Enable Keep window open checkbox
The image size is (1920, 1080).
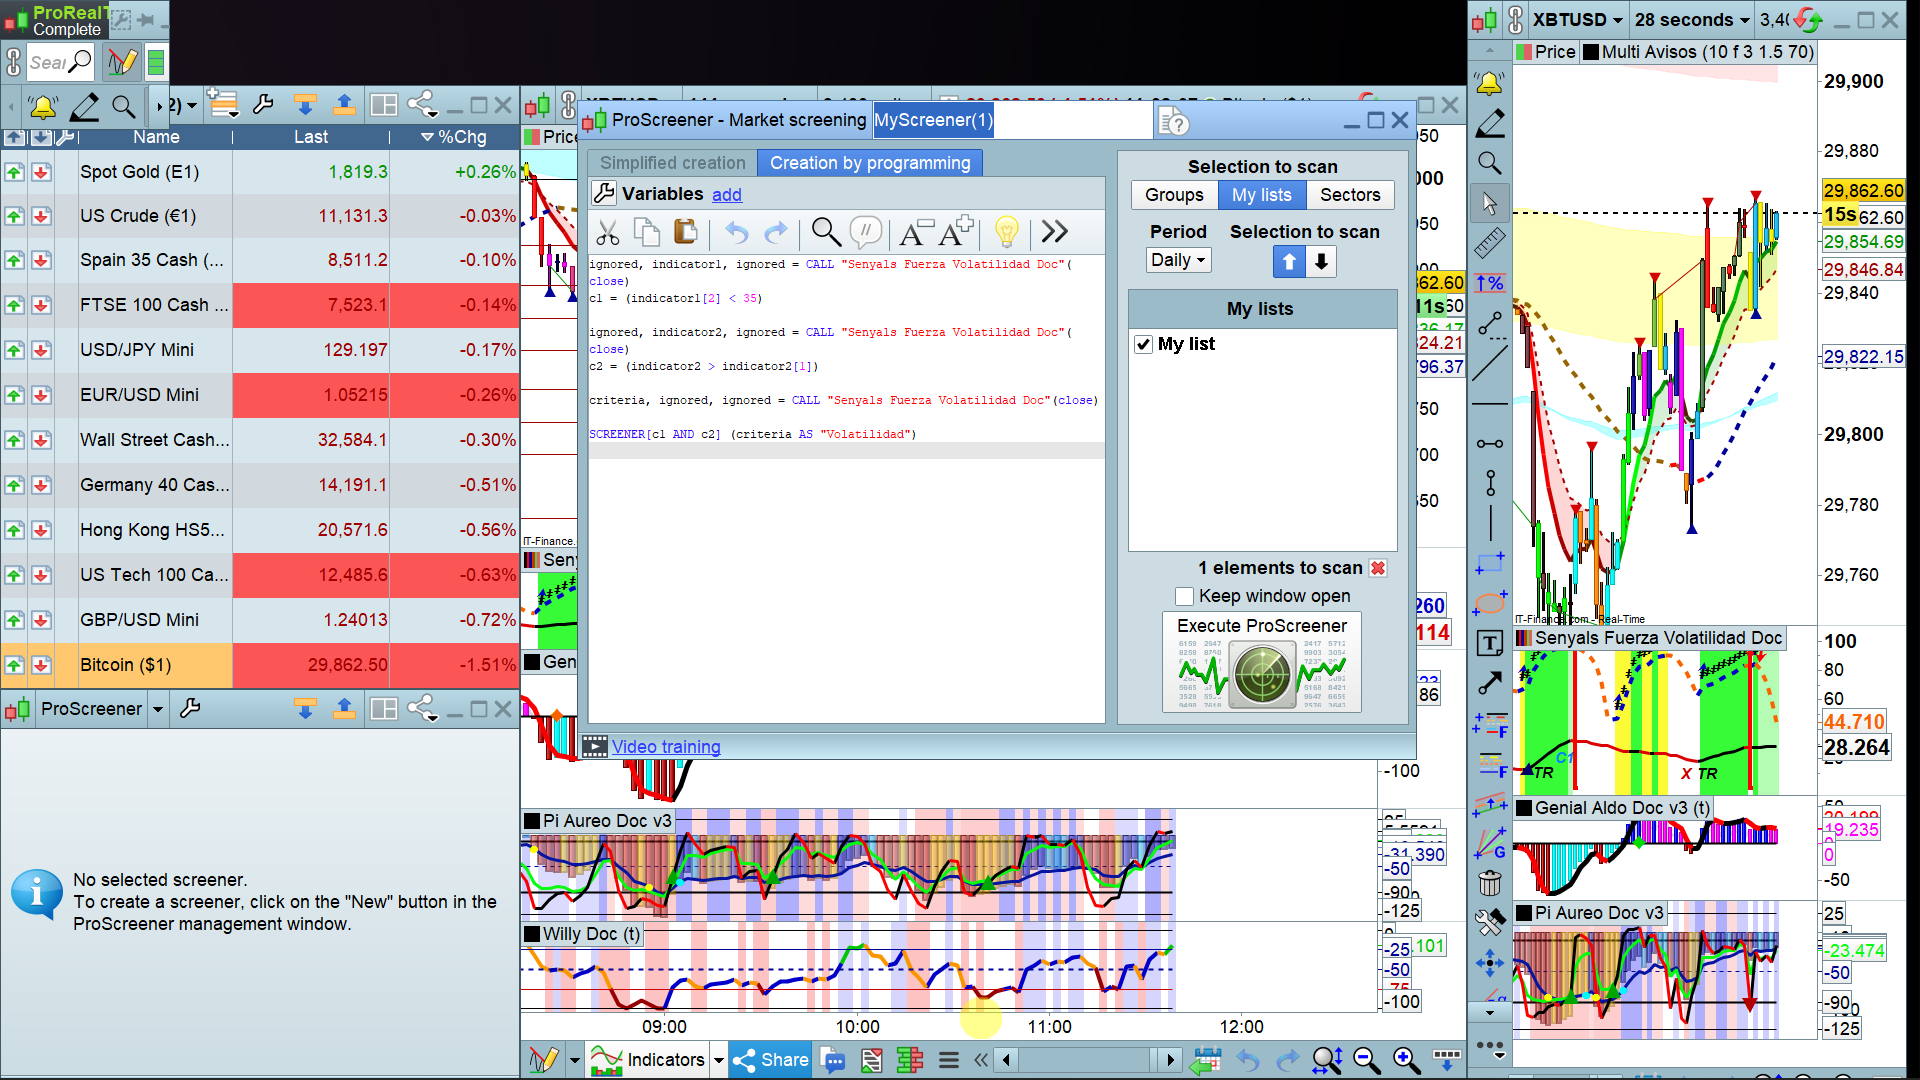point(1185,596)
